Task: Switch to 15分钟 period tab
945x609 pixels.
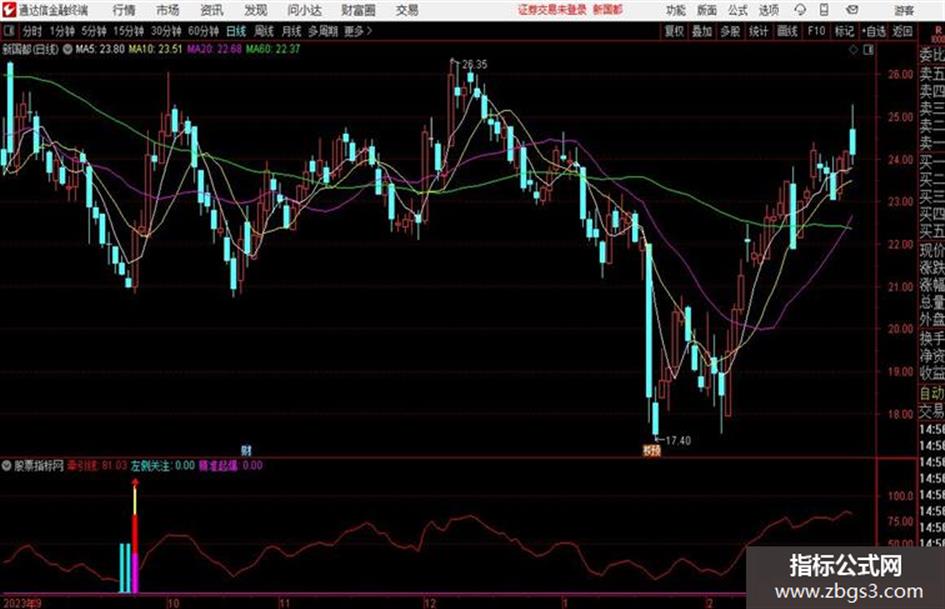Action: point(128,31)
